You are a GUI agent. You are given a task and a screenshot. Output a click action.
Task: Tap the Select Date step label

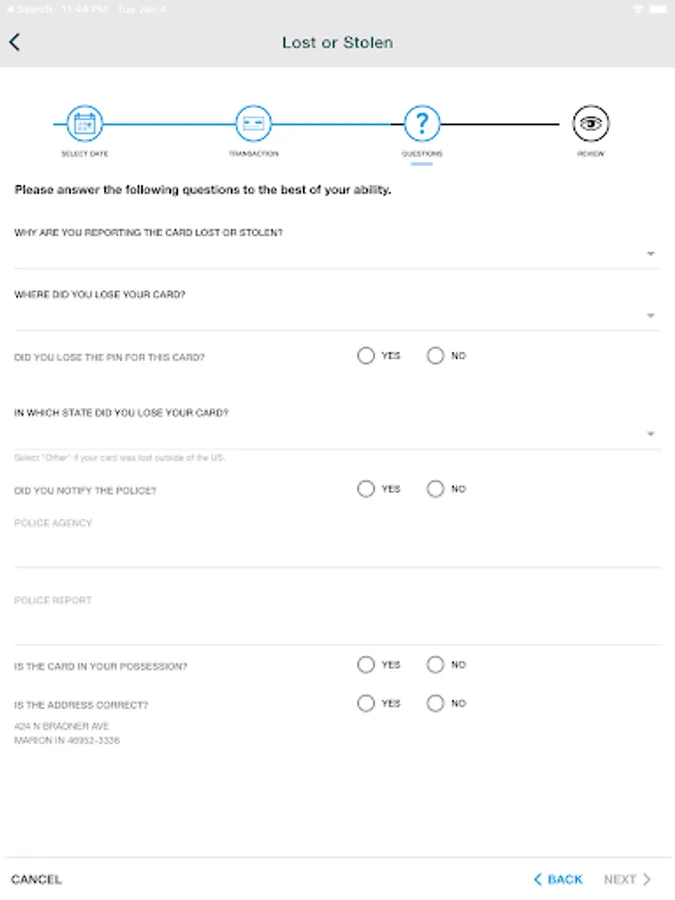[85, 154]
